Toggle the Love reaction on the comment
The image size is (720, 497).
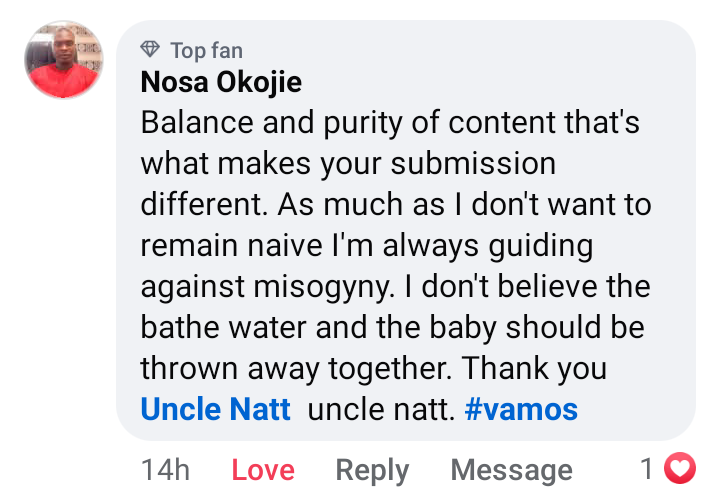[264, 469]
